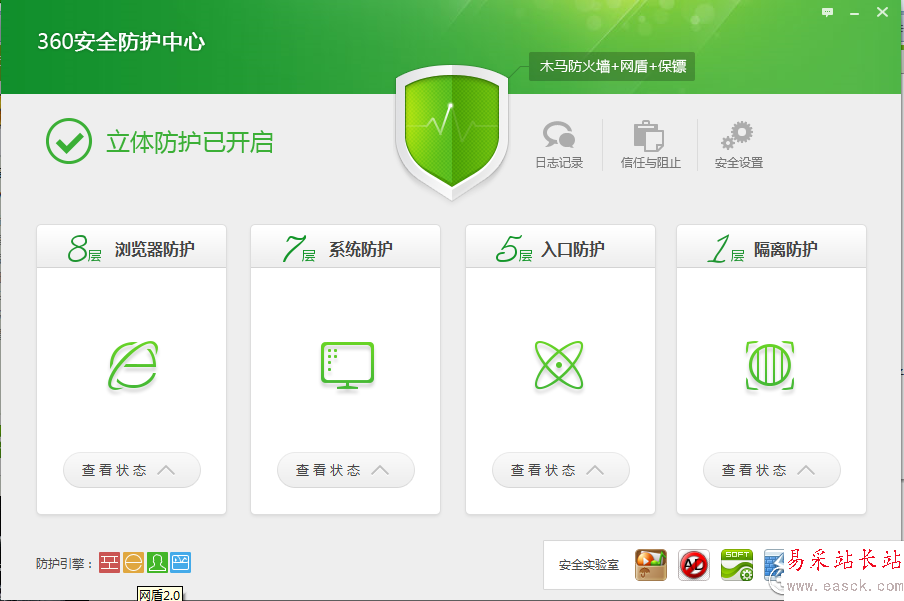Switch to the 隔离防护 panel header

click(771, 246)
